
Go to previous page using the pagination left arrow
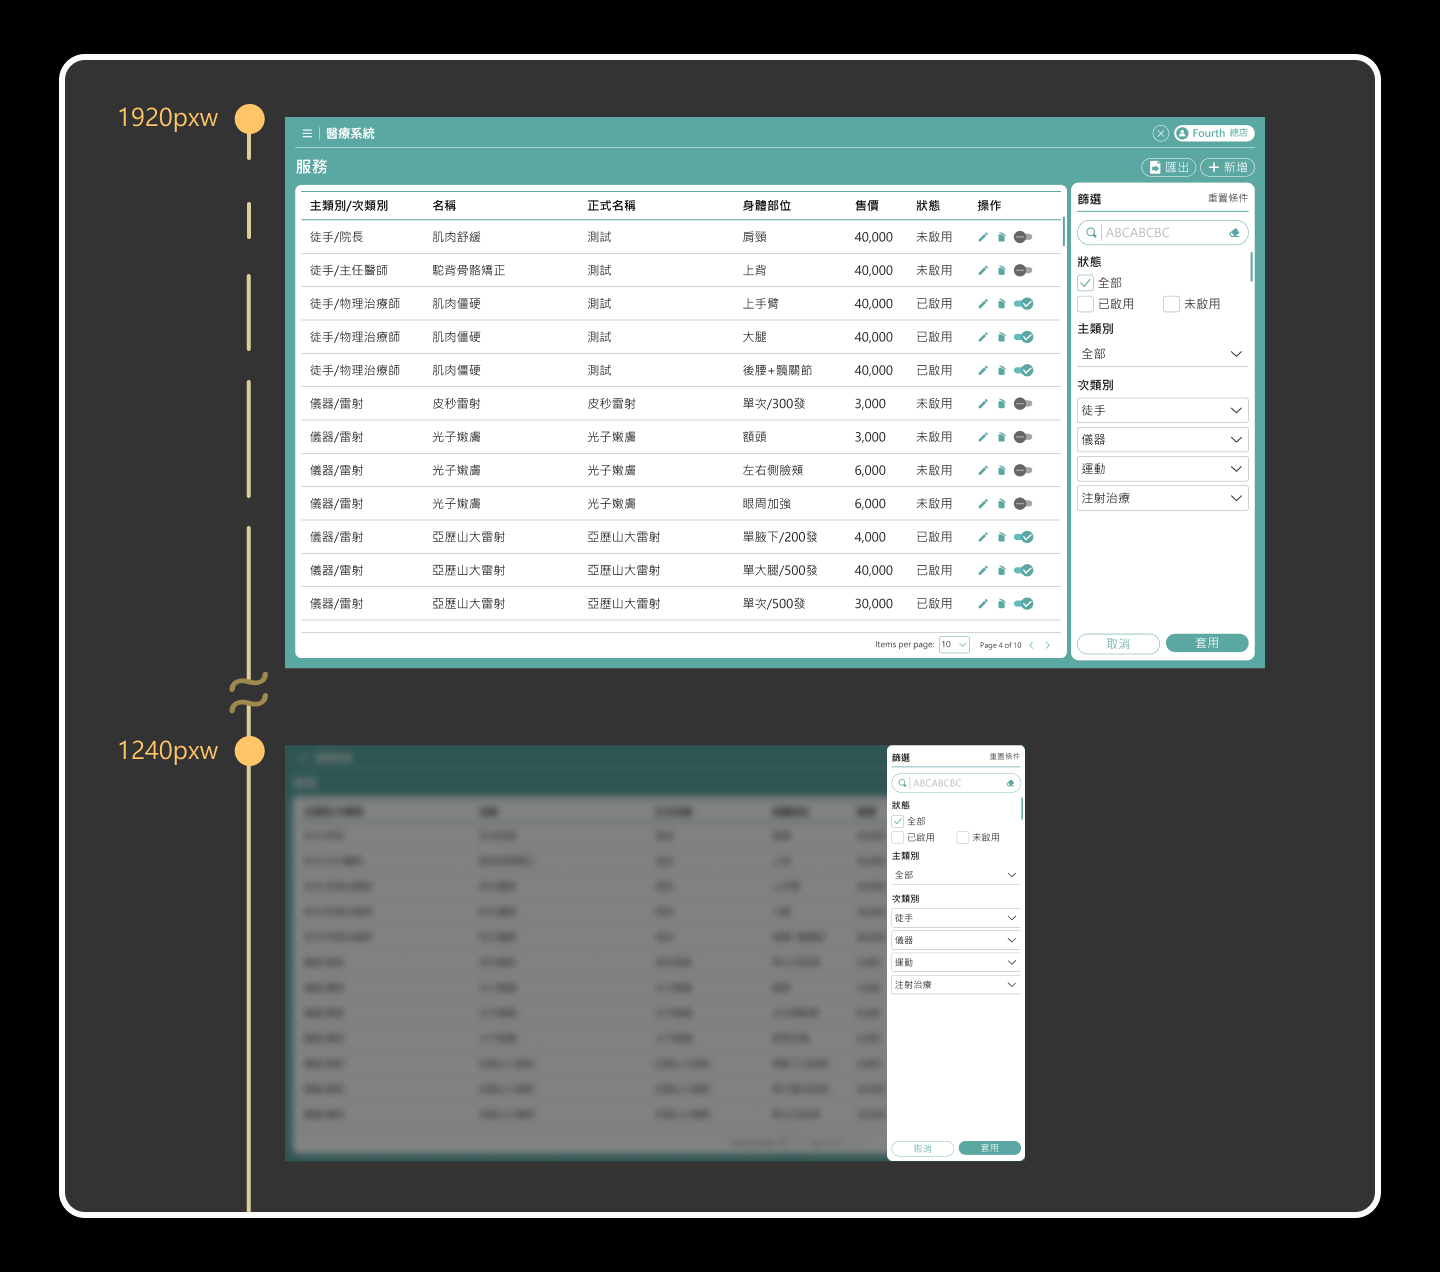pyautogui.click(x=1031, y=645)
